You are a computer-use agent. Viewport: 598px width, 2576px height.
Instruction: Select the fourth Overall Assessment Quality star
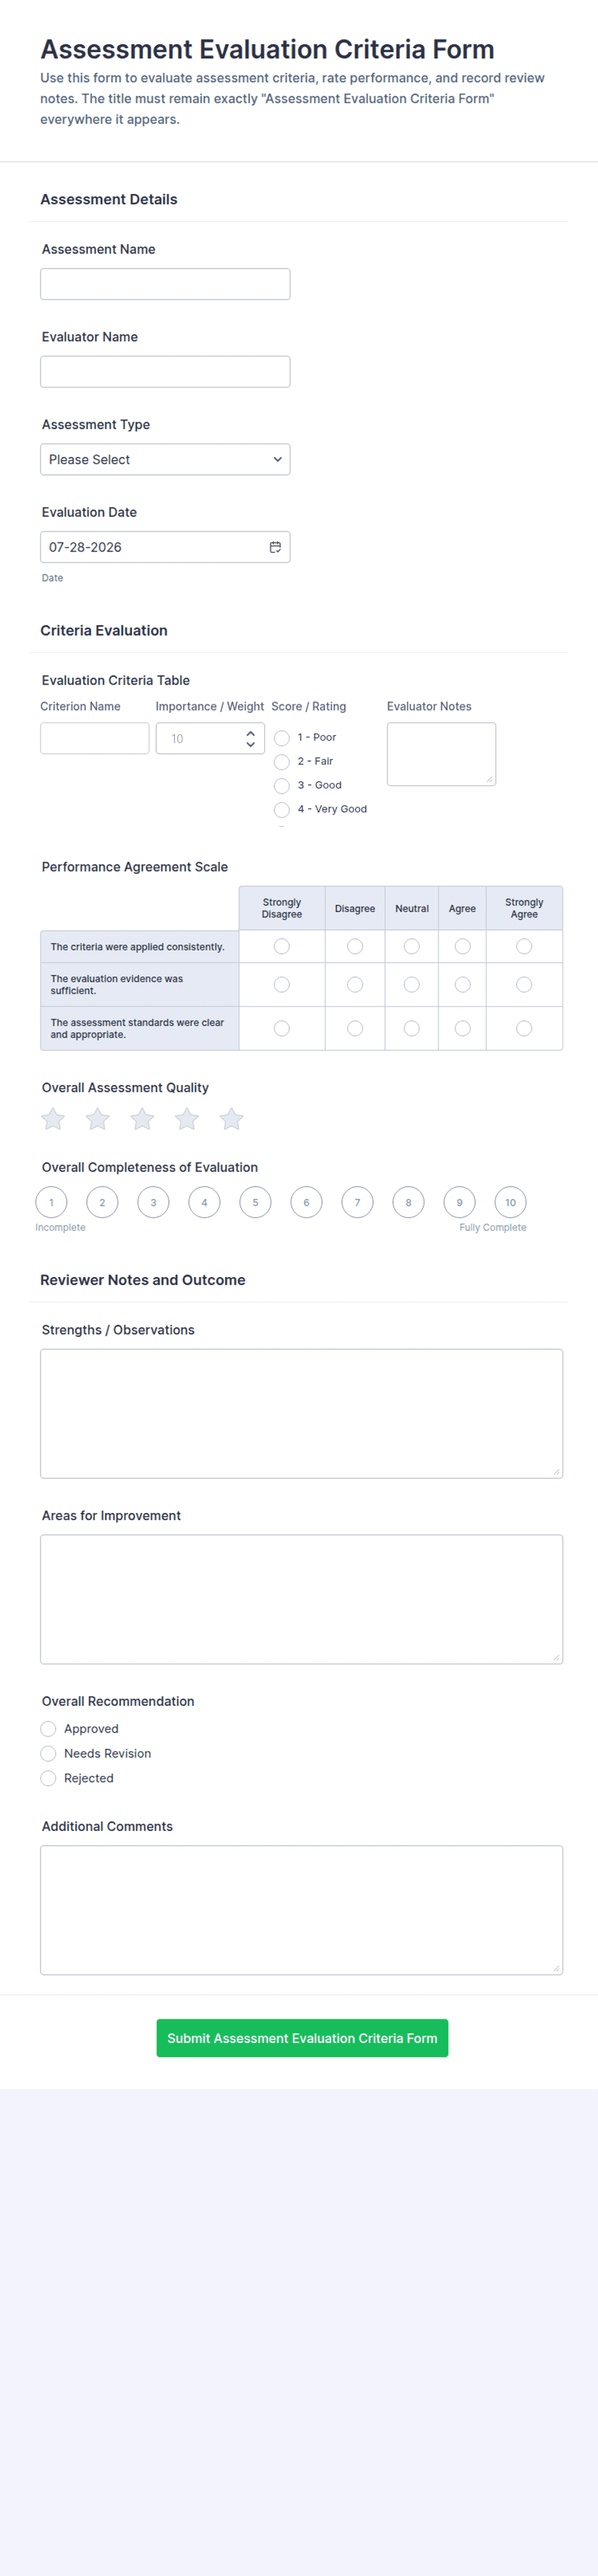pyautogui.click(x=187, y=1119)
